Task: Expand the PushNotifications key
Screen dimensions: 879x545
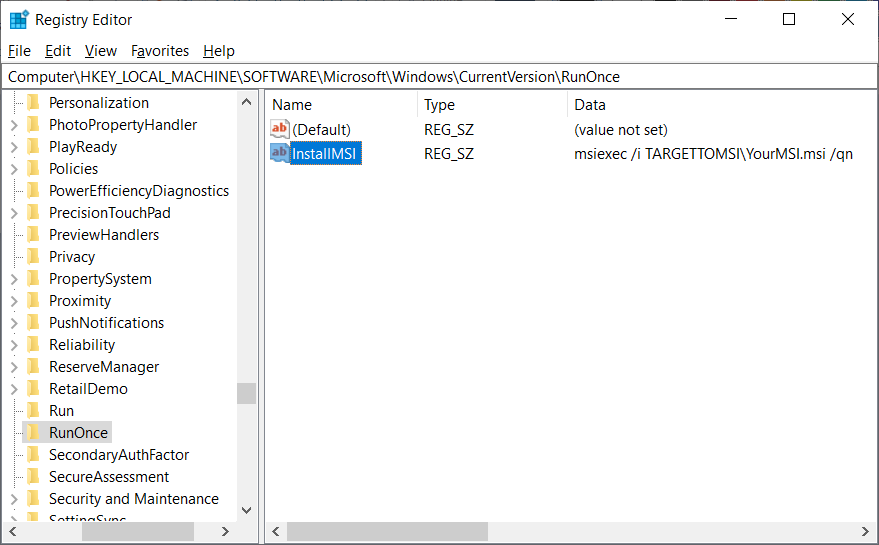Action: point(15,323)
